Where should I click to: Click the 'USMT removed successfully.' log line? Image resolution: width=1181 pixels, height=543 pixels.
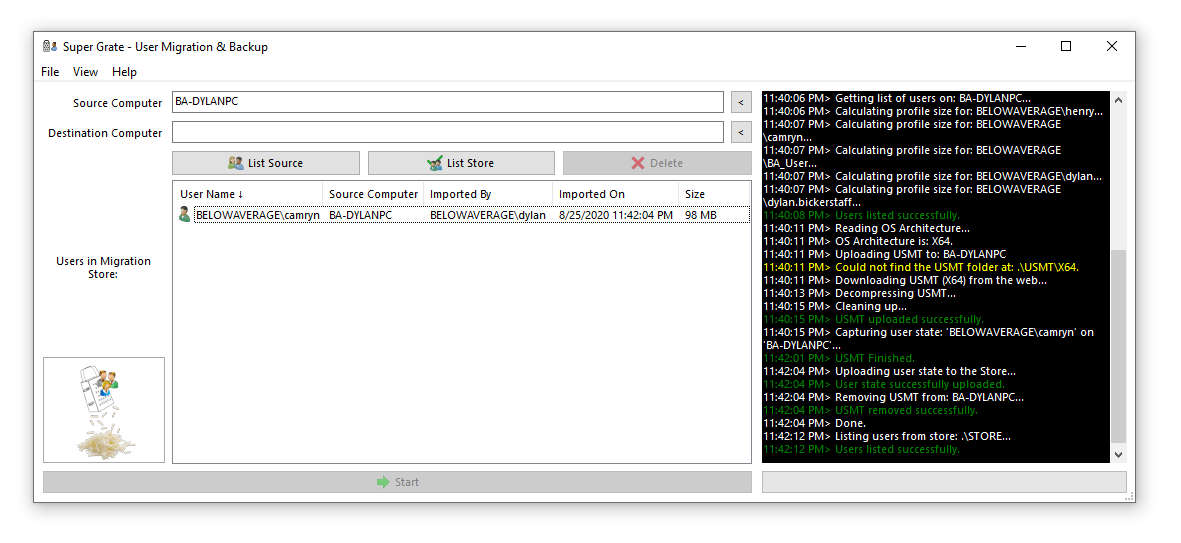pyautogui.click(x=870, y=410)
